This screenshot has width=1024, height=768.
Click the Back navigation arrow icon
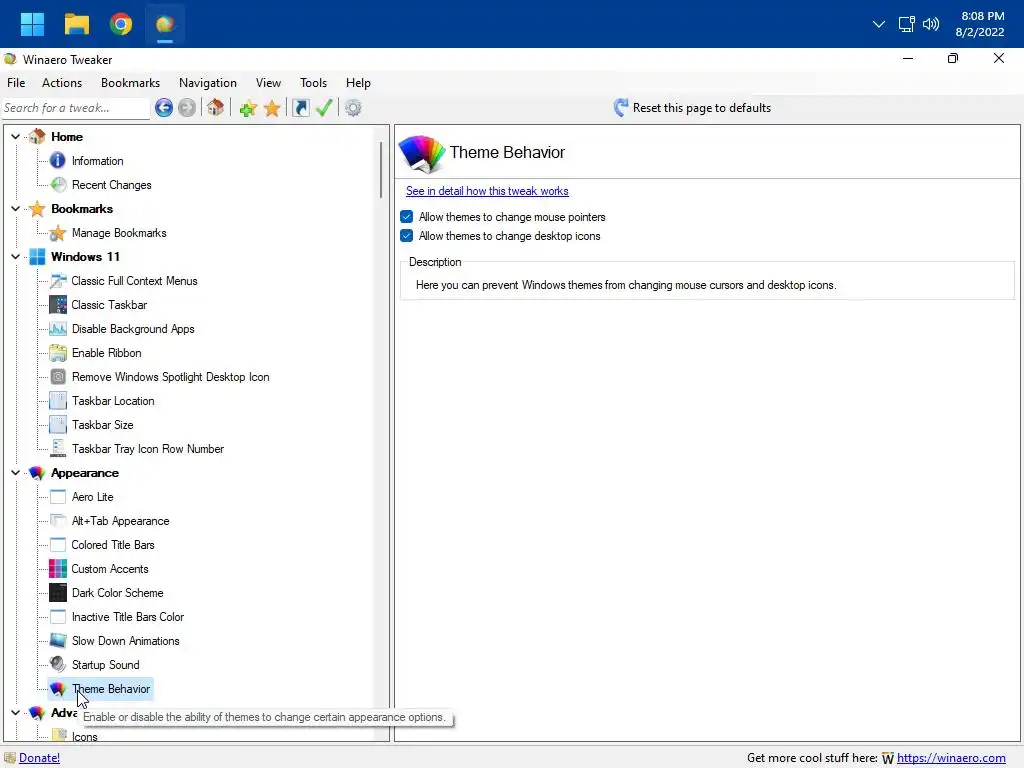164,108
